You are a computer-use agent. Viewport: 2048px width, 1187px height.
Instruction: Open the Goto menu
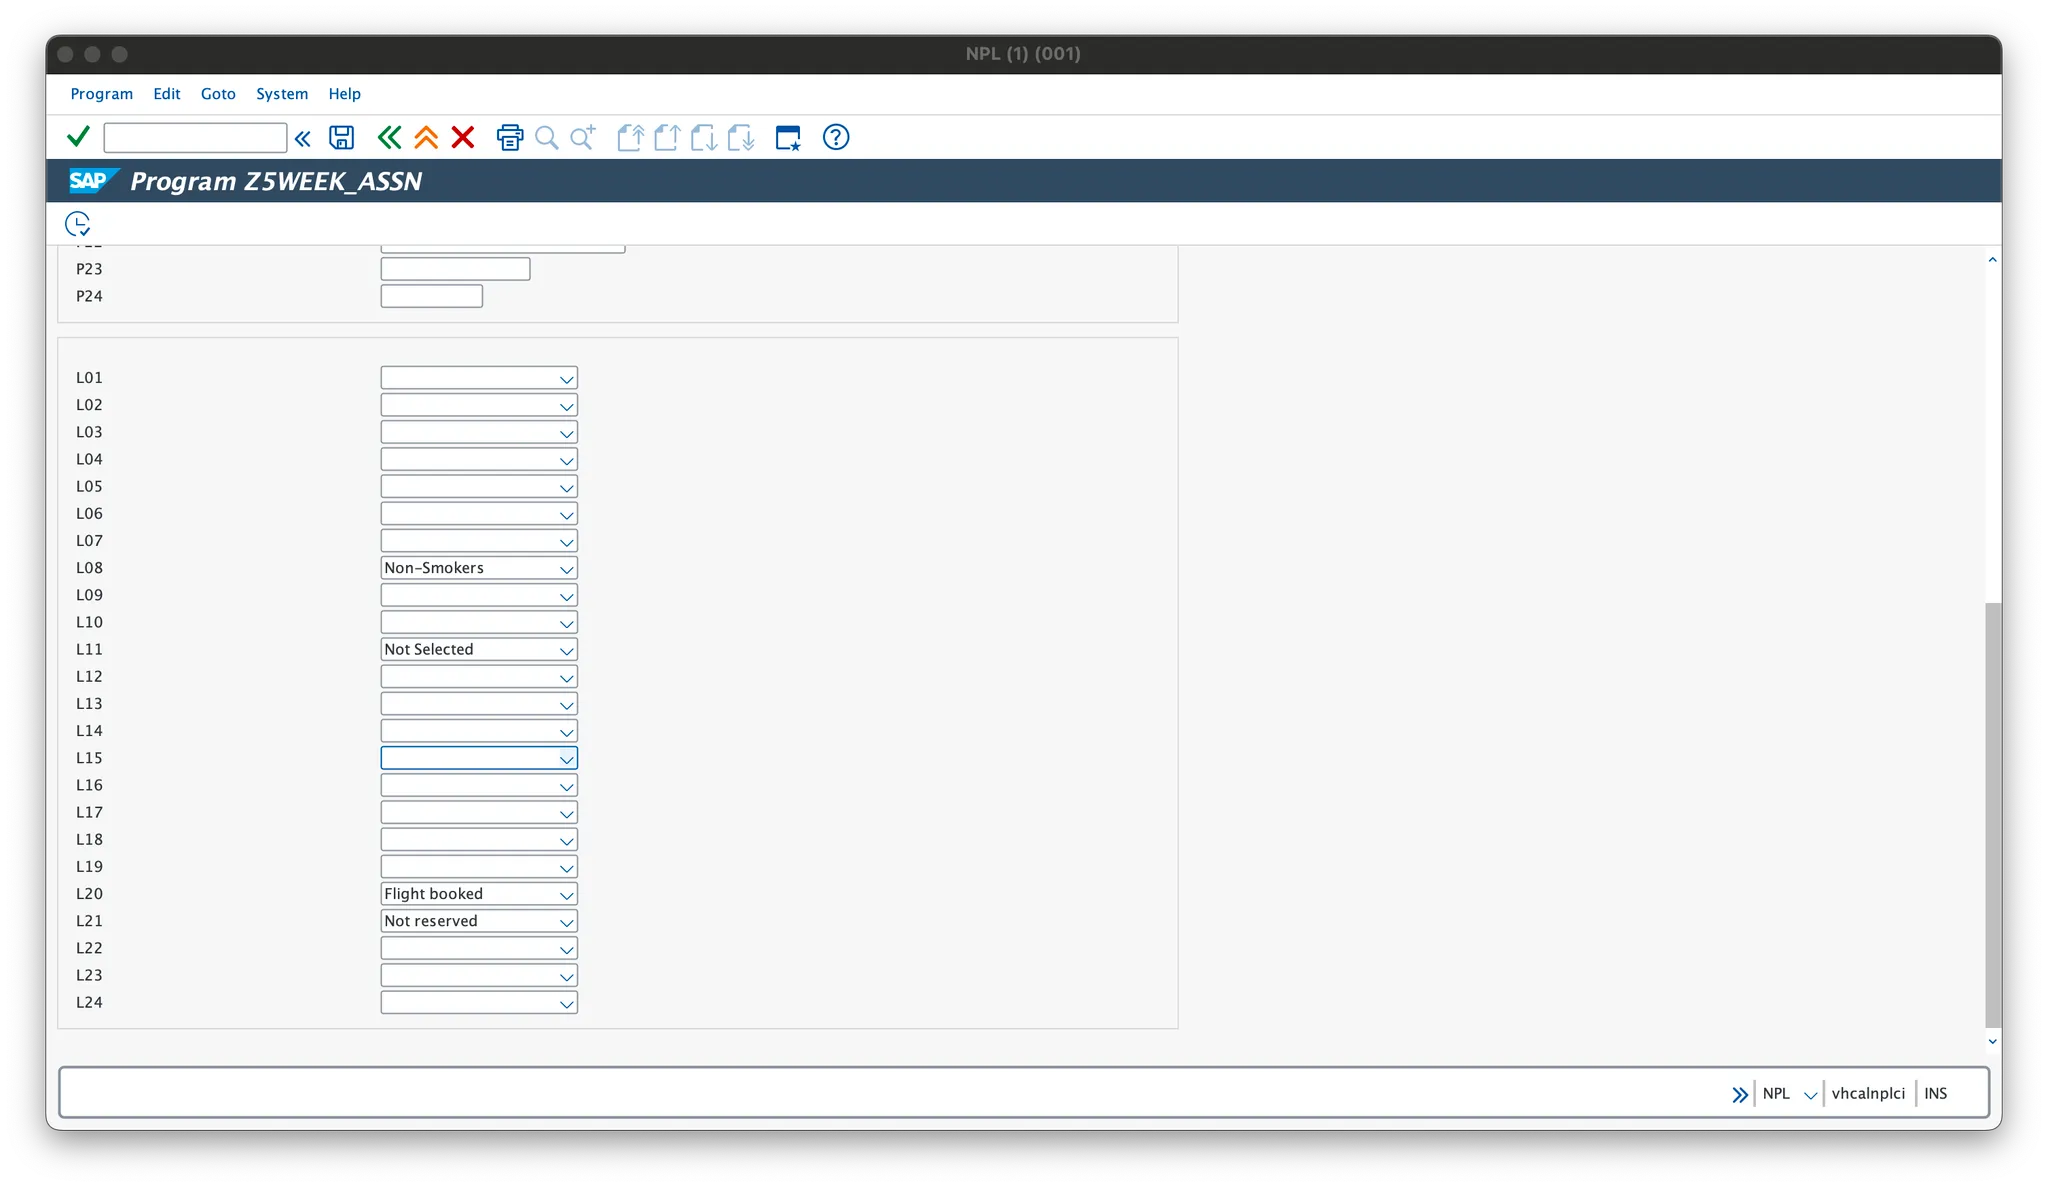218,94
